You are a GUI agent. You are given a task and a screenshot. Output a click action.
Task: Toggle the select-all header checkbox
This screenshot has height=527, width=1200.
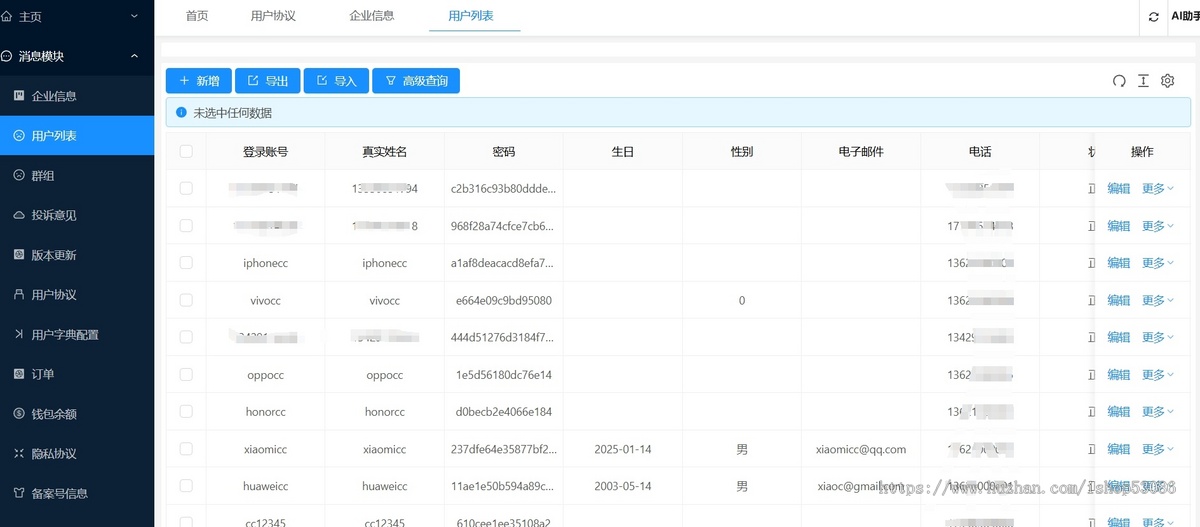(x=186, y=151)
